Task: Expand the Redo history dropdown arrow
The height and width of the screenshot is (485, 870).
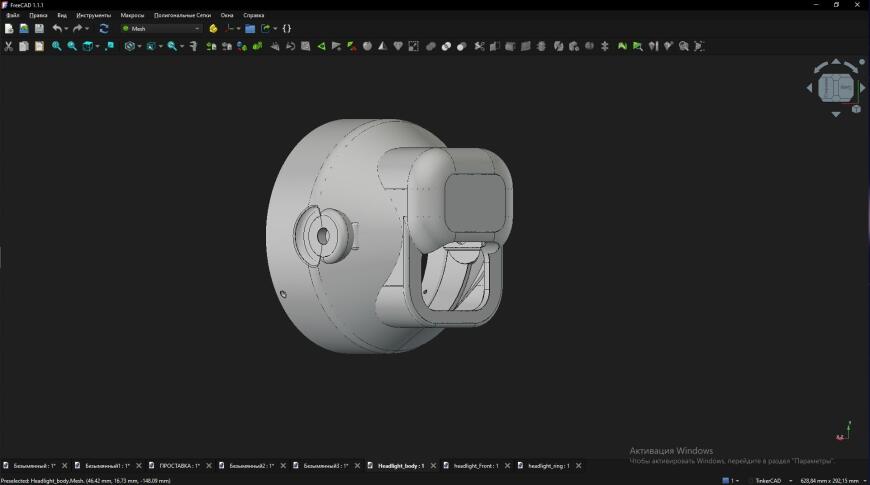Action: coord(87,28)
